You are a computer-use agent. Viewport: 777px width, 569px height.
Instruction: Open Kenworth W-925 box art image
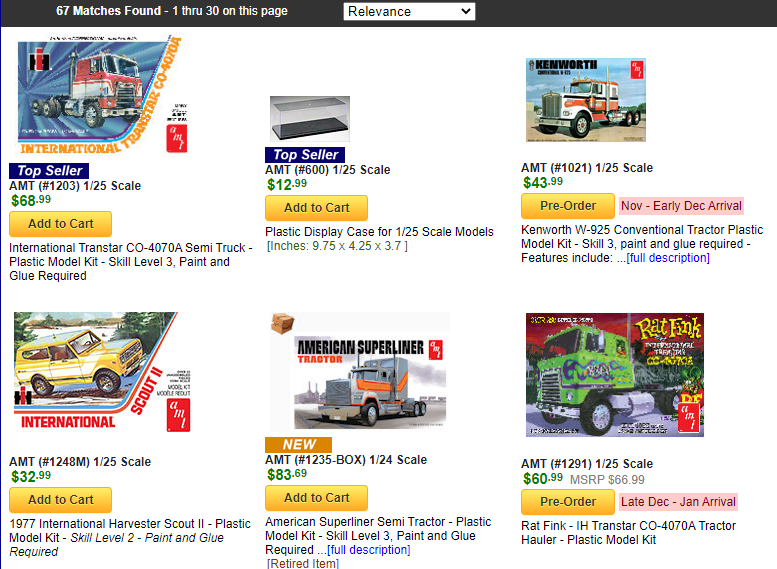point(586,100)
